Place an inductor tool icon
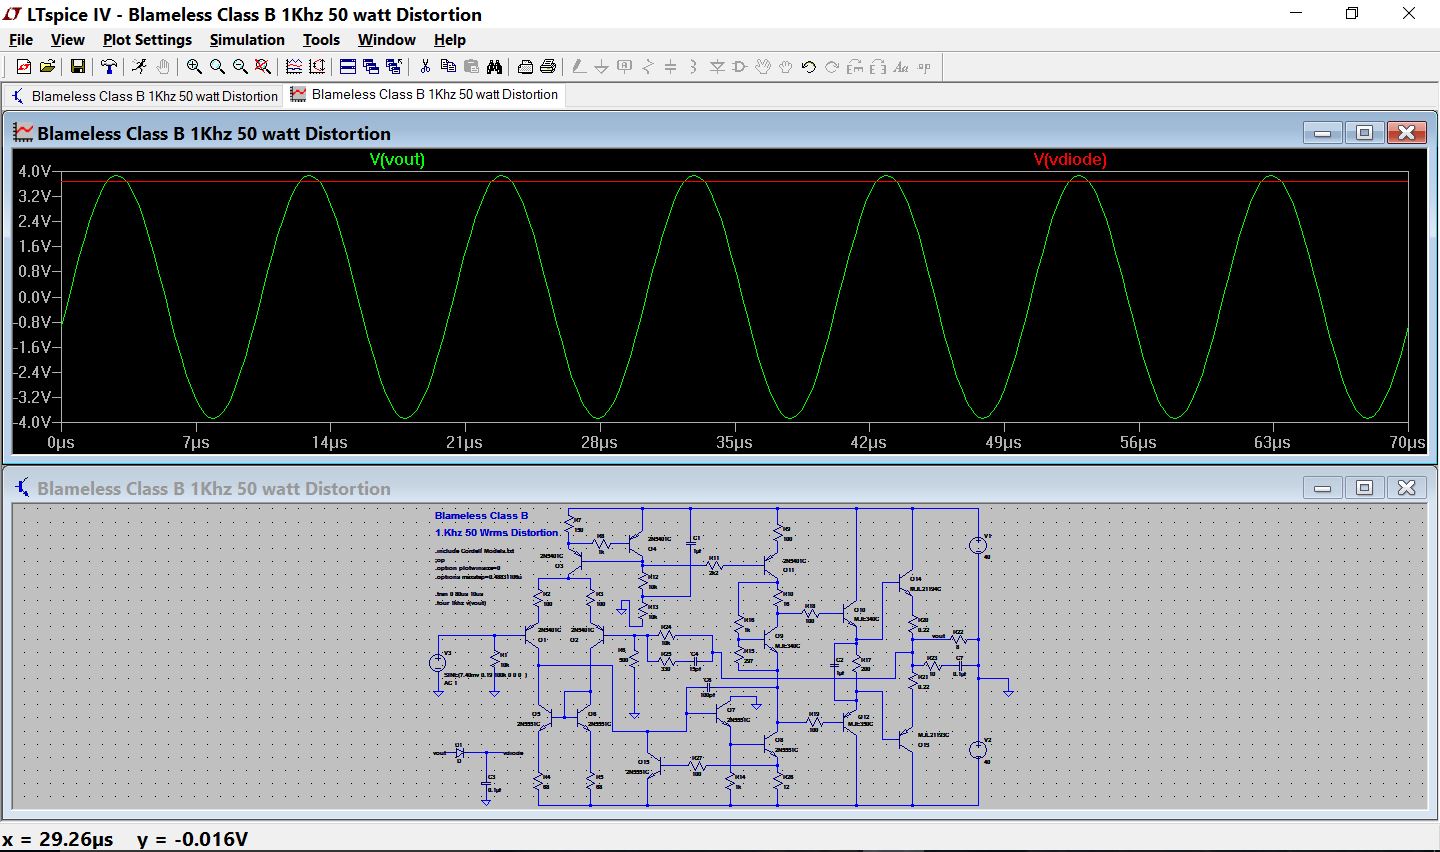The image size is (1440, 852). click(x=694, y=67)
